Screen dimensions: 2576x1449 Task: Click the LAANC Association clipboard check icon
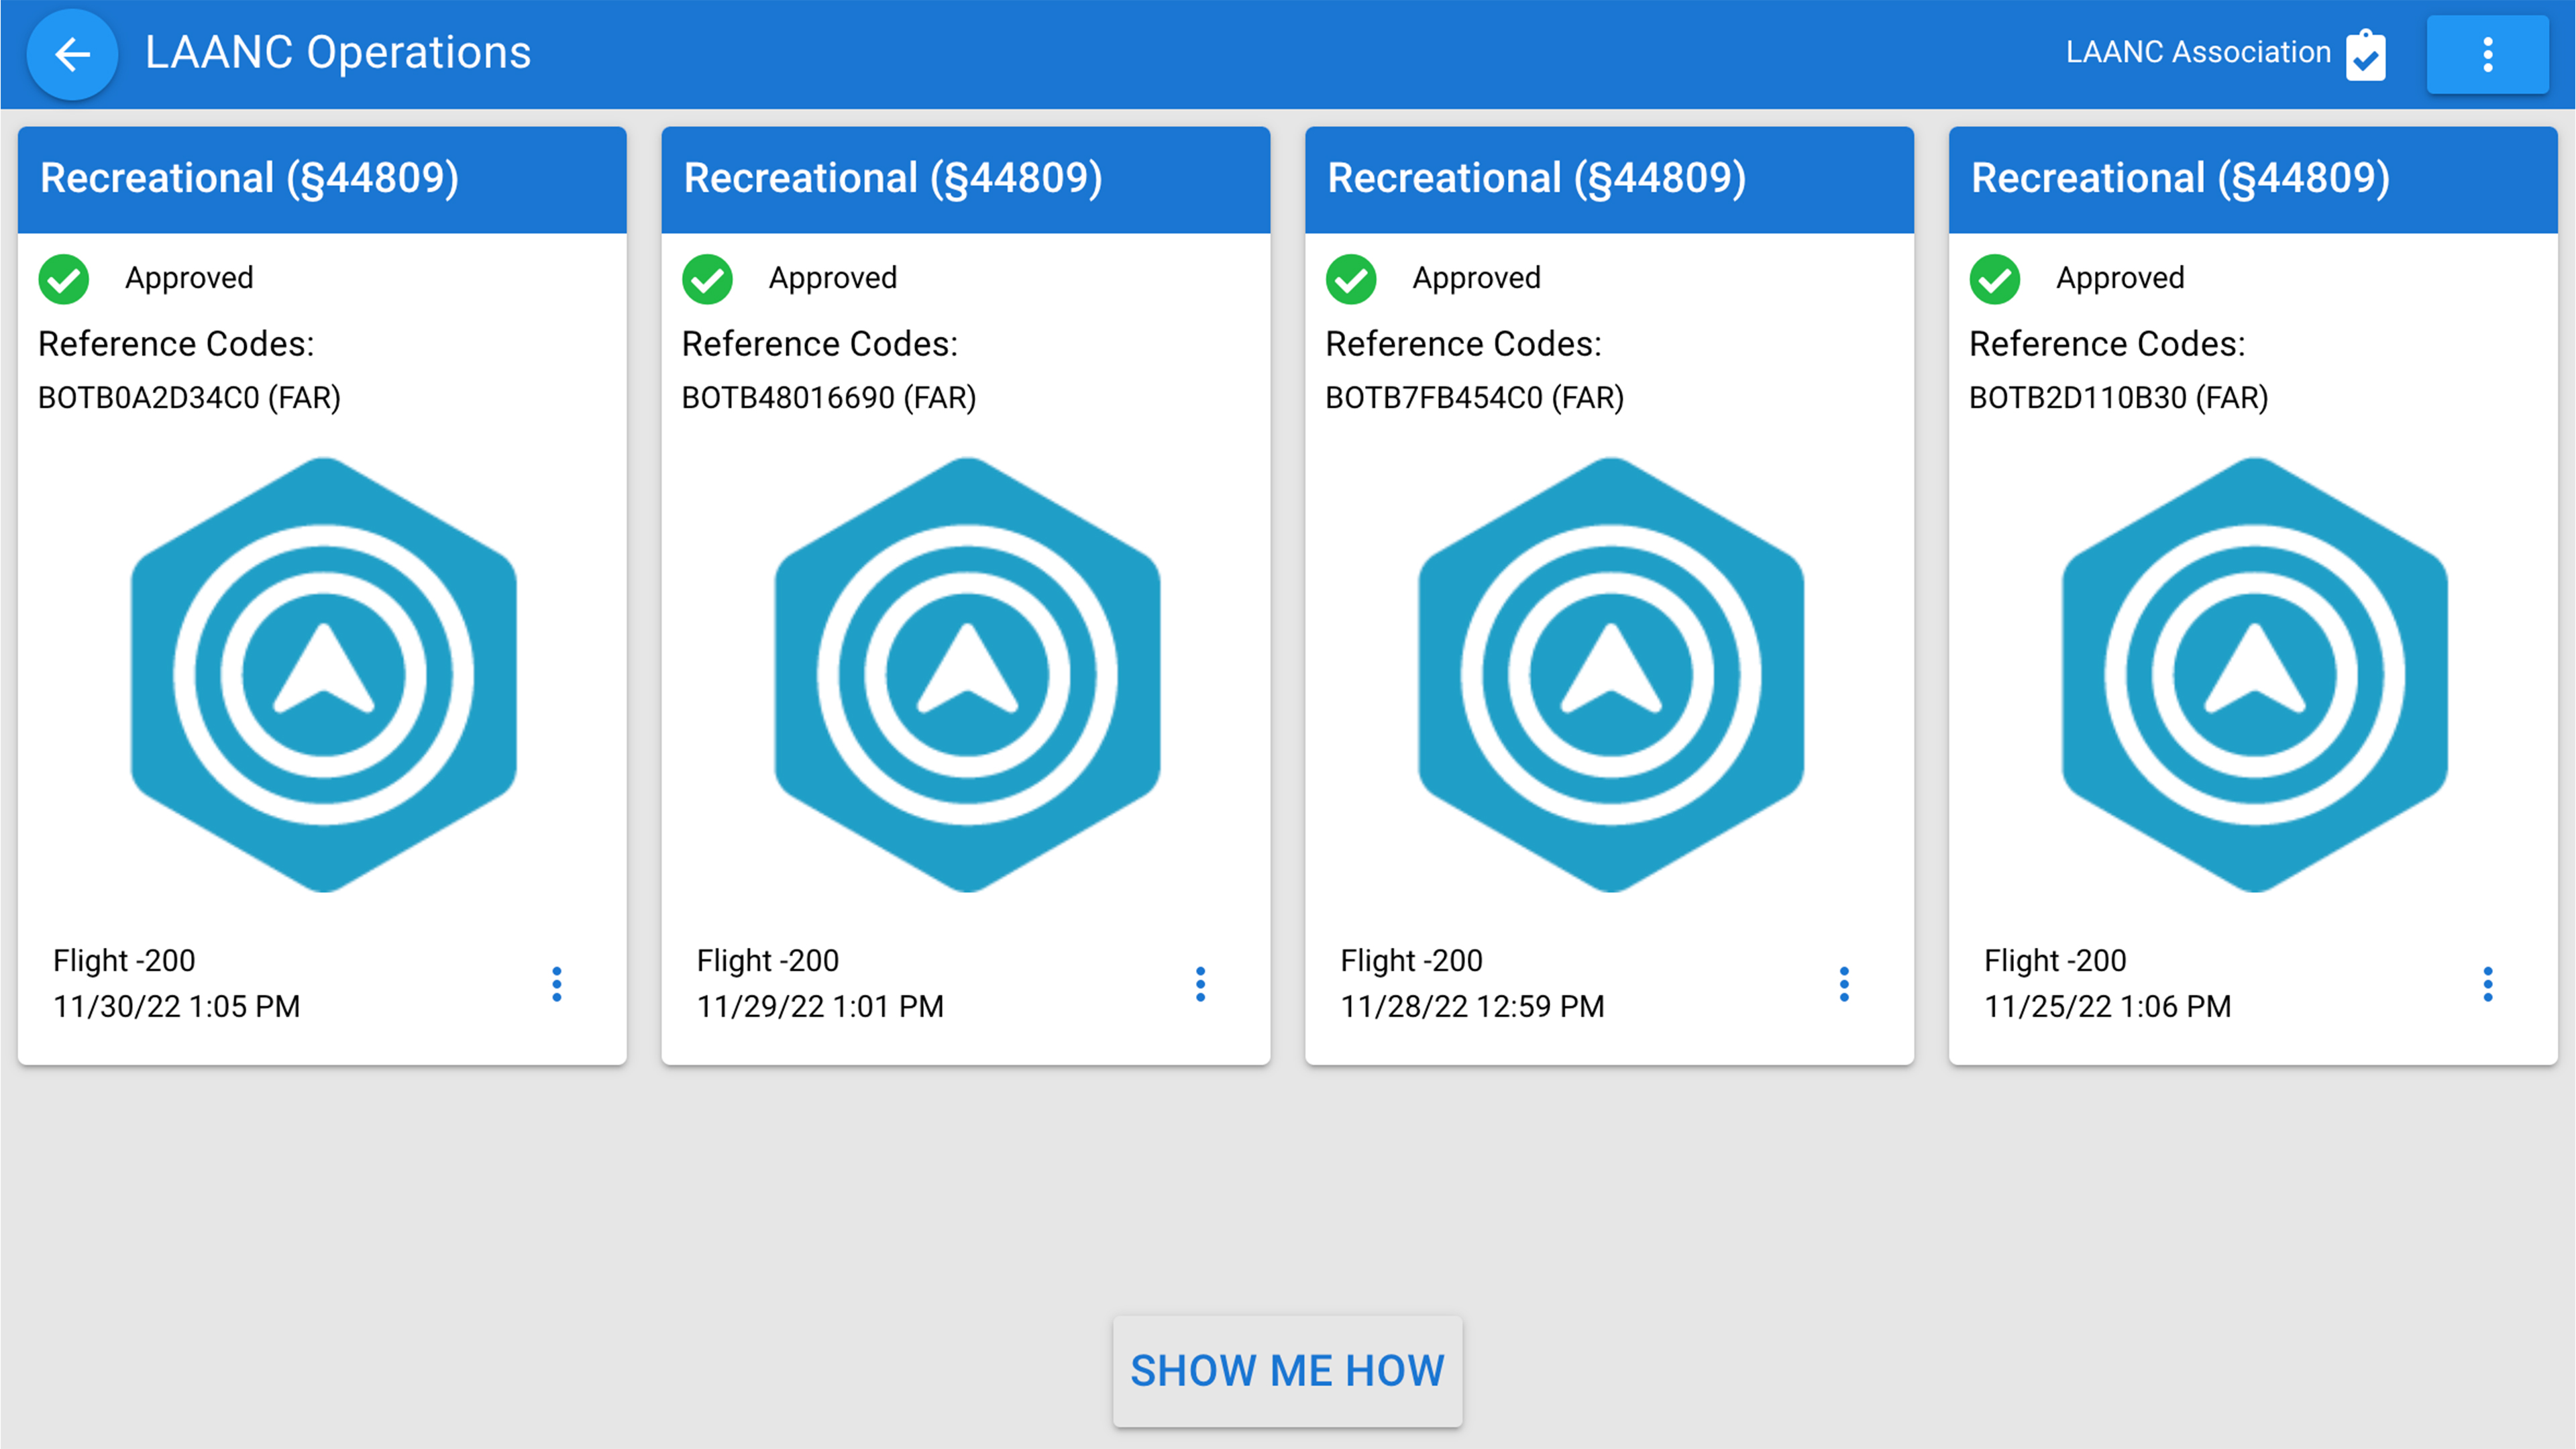click(2365, 55)
